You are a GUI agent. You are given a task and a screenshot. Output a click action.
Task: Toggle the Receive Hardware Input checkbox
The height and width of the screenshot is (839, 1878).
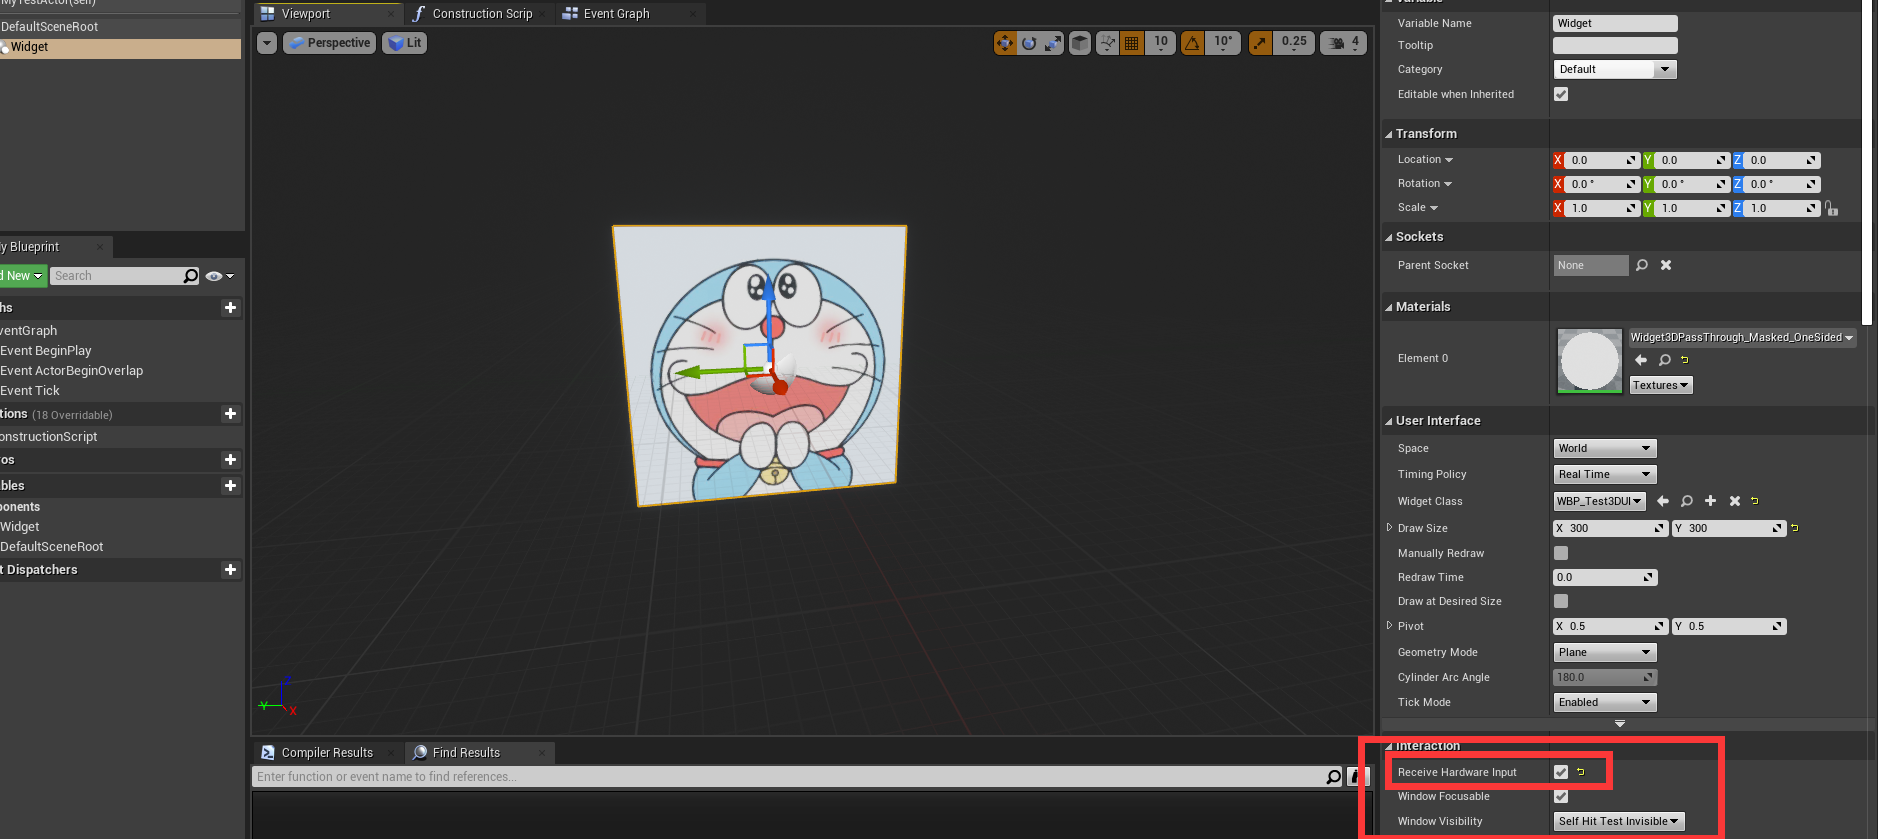(1561, 772)
